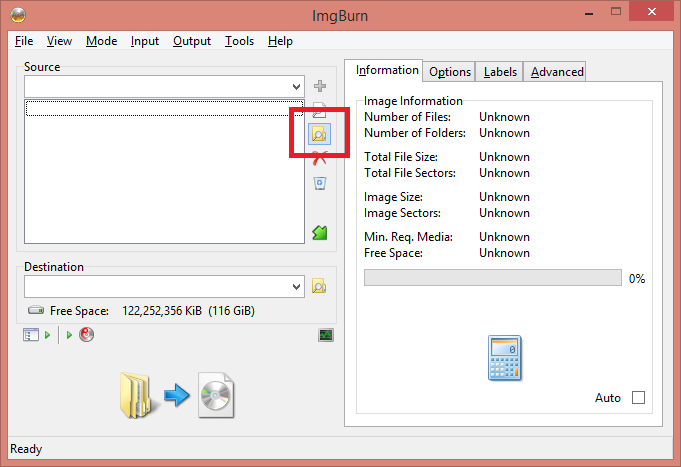Open the File menu

pos(24,41)
